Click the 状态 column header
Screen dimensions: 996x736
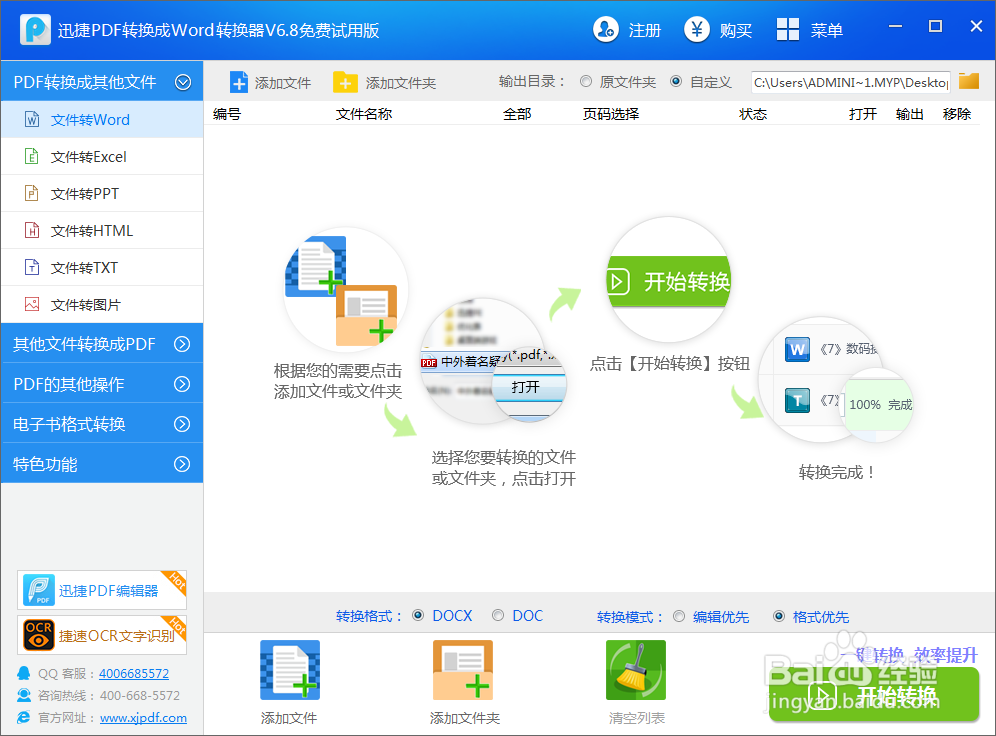click(753, 114)
